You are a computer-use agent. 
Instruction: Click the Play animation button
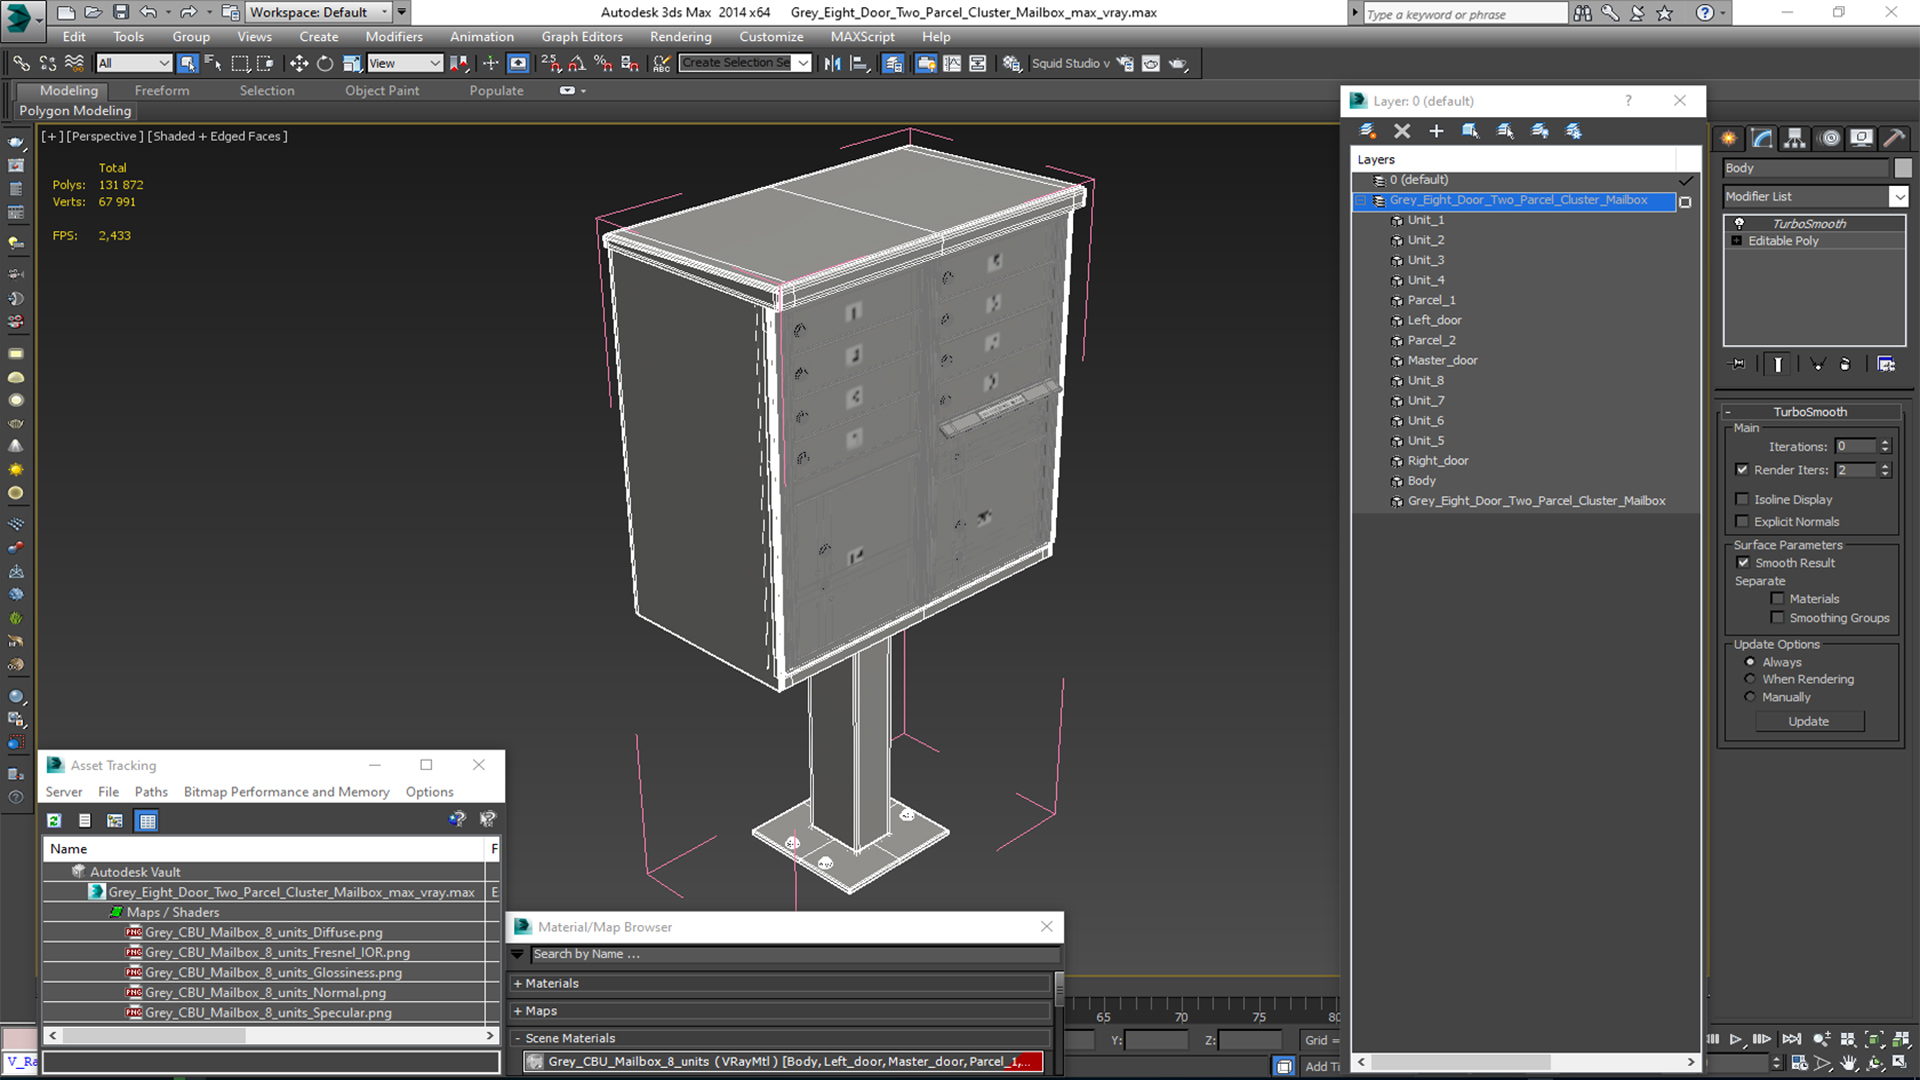coord(1736,1039)
